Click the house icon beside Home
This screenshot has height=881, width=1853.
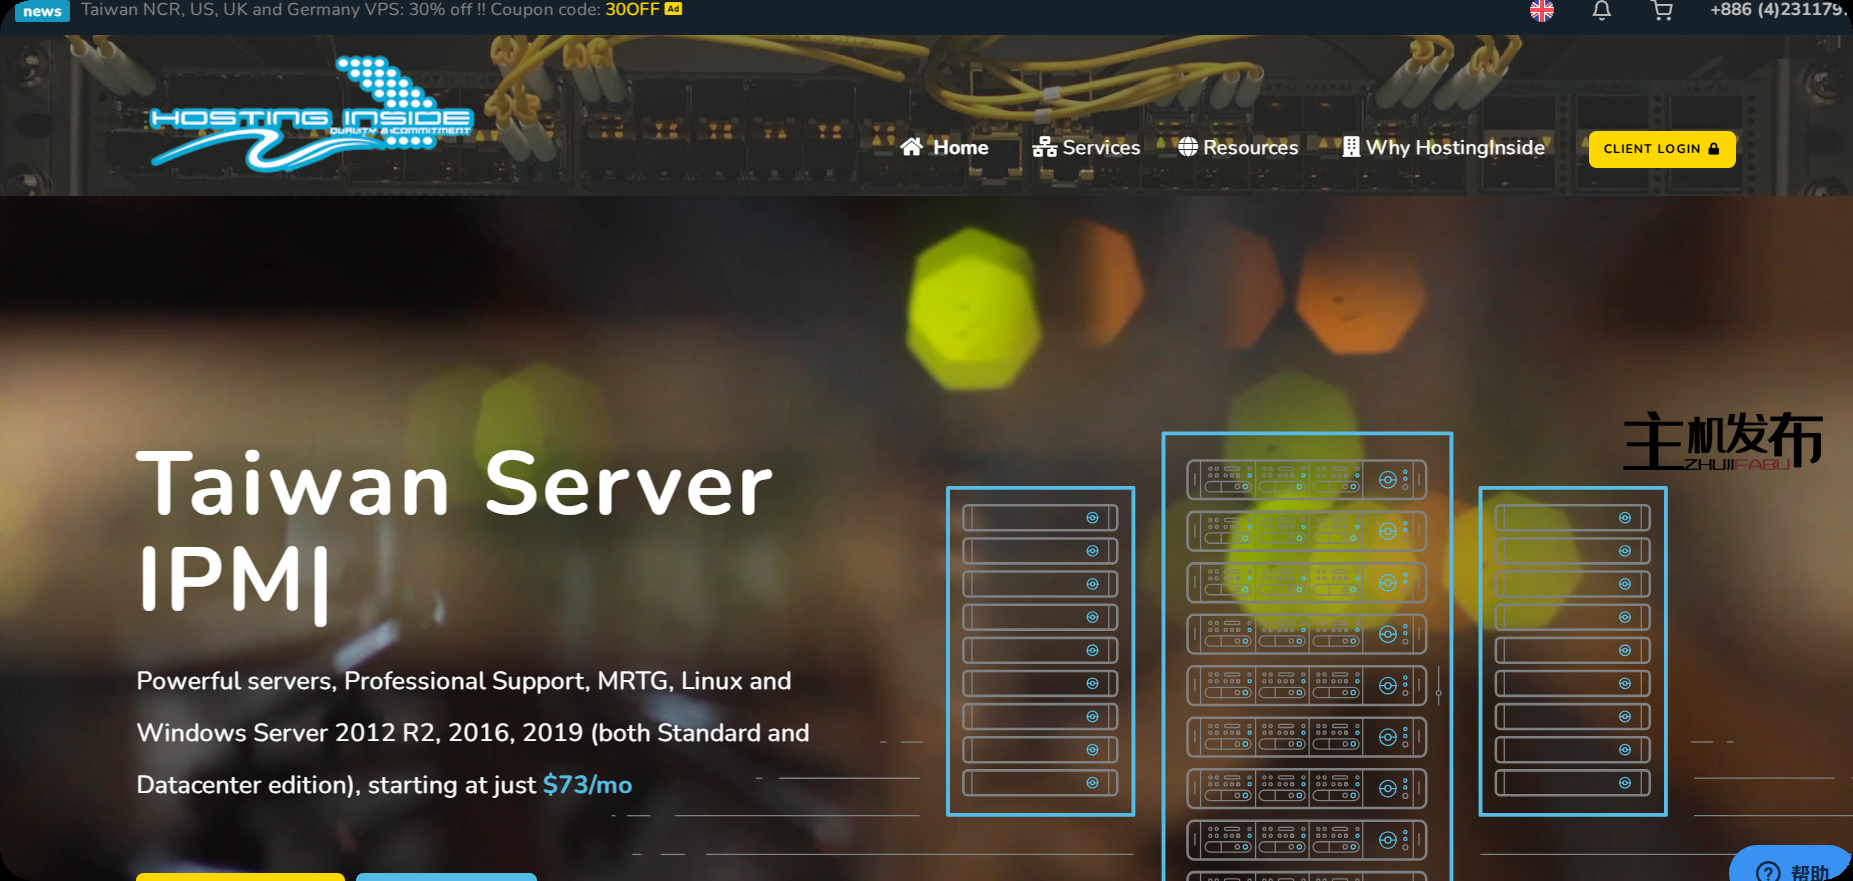[x=911, y=147]
